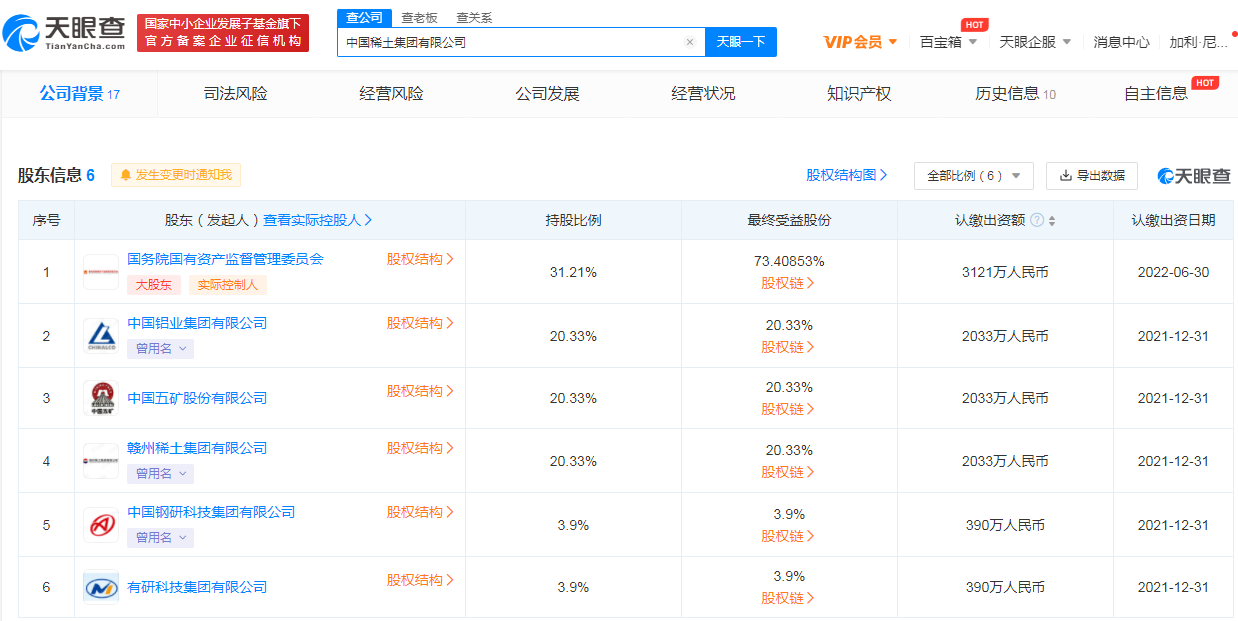The image size is (1238, 621).
Task: Open the 自主信息 tab
Action: click(1156, 94)
